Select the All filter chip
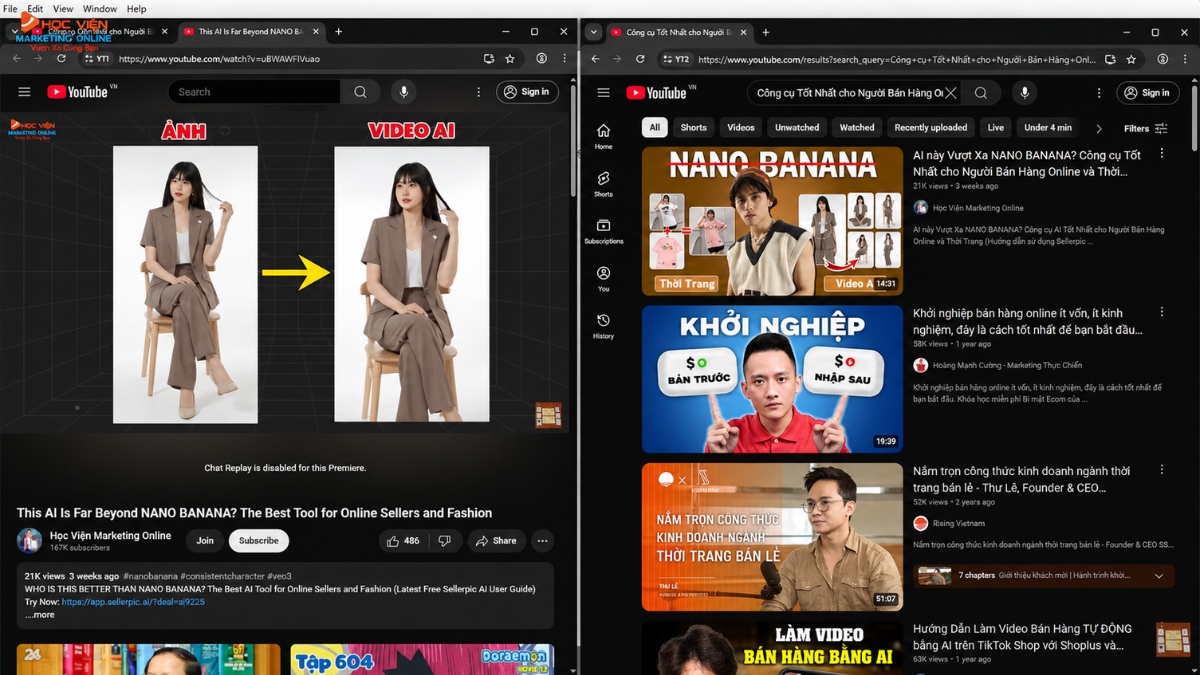Image resolution: width=1200 pixels, height=675 pixels. [655, 127]
